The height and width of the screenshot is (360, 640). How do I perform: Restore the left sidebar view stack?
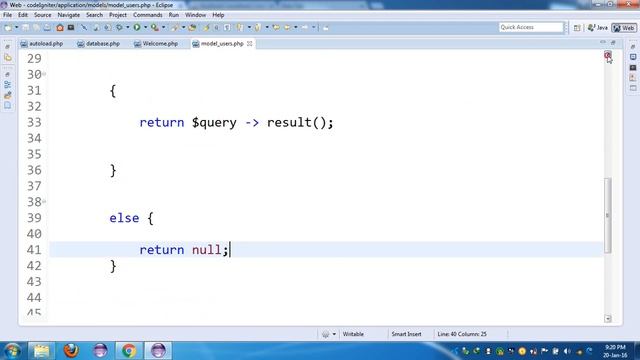[7, 47]
